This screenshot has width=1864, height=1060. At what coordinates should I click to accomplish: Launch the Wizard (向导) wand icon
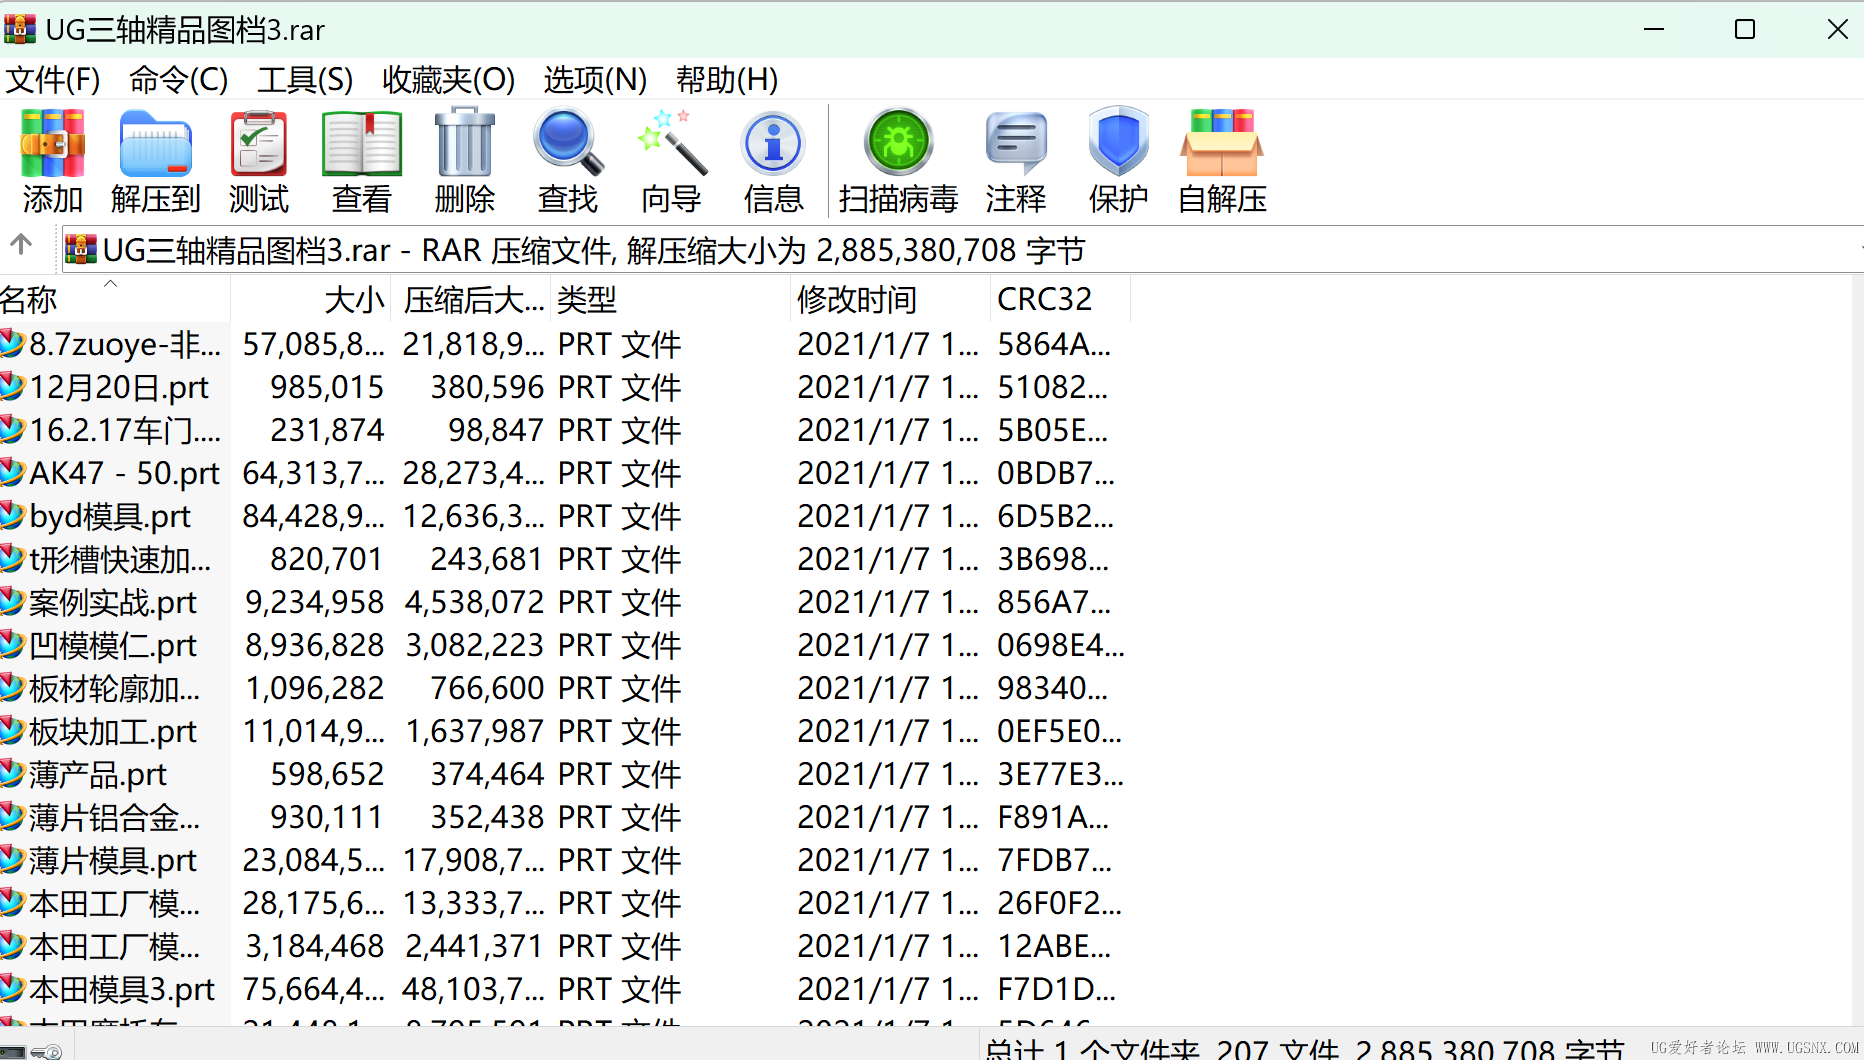click(671, 160)
